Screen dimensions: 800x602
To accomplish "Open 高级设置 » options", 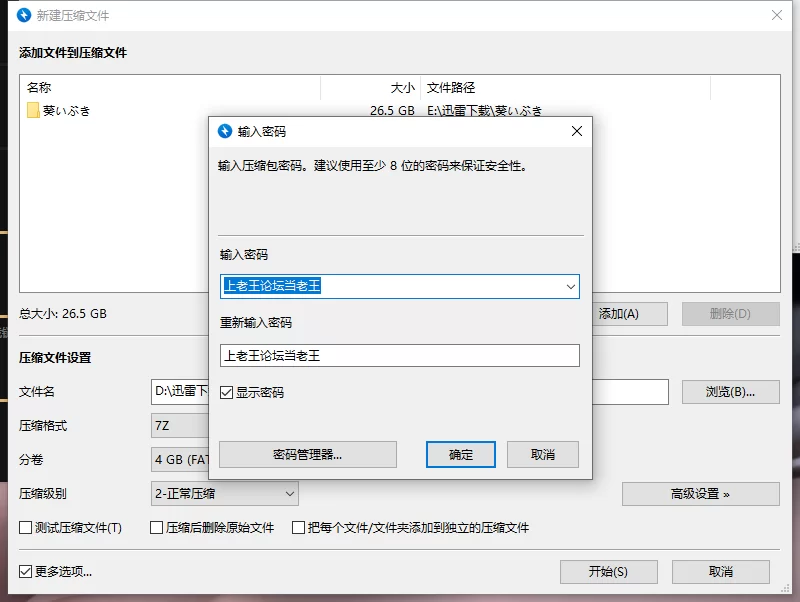I will tap(701, 494).
